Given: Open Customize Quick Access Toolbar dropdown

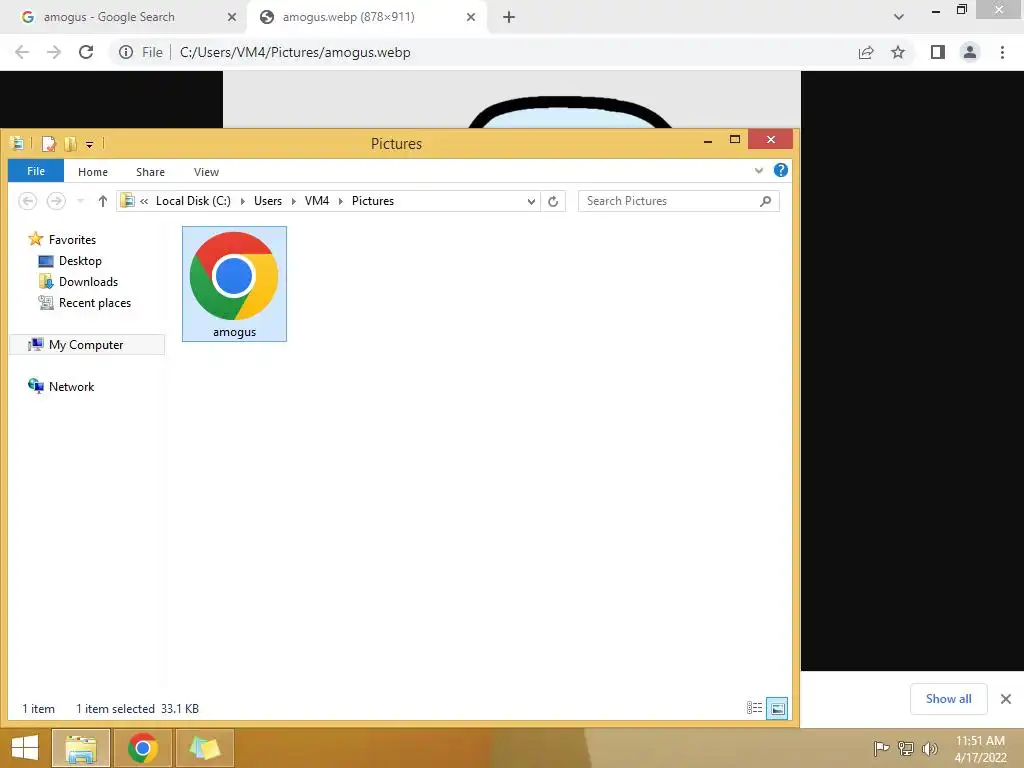Looking at the screenshot, I should (x=89, y=144).
